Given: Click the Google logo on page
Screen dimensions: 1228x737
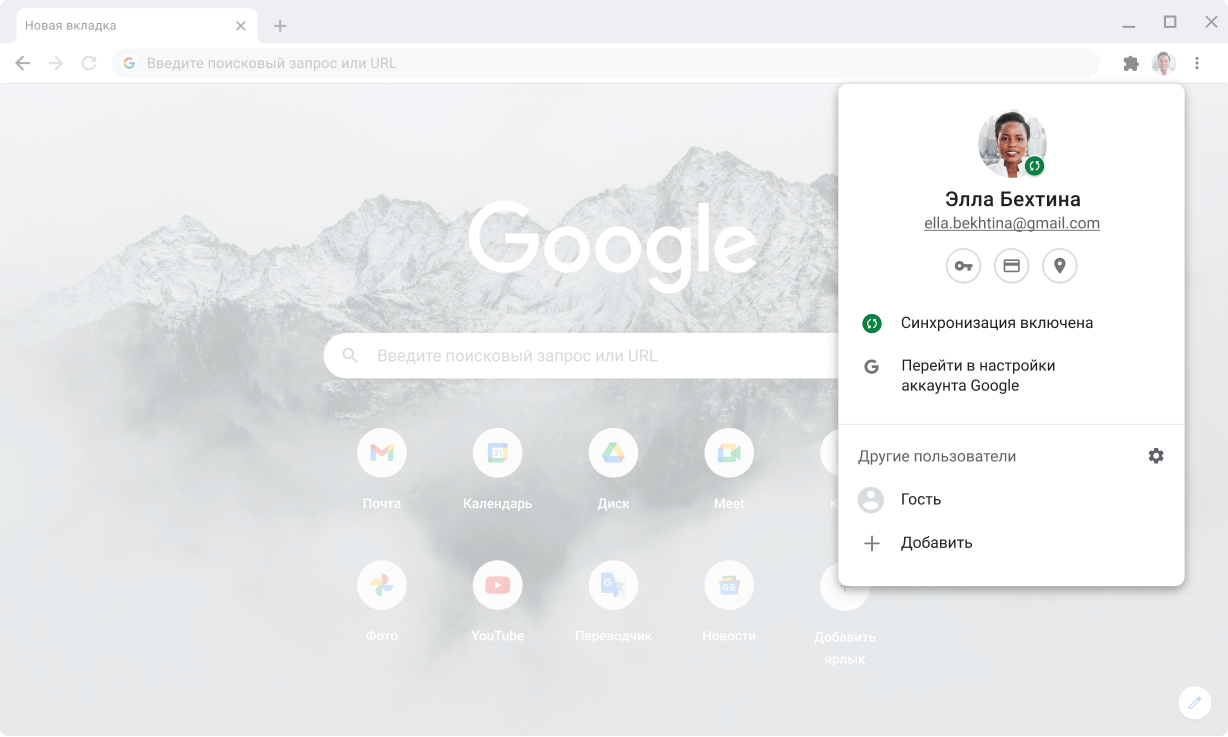Looking at the screenshot, I should (x=613, y=245).
